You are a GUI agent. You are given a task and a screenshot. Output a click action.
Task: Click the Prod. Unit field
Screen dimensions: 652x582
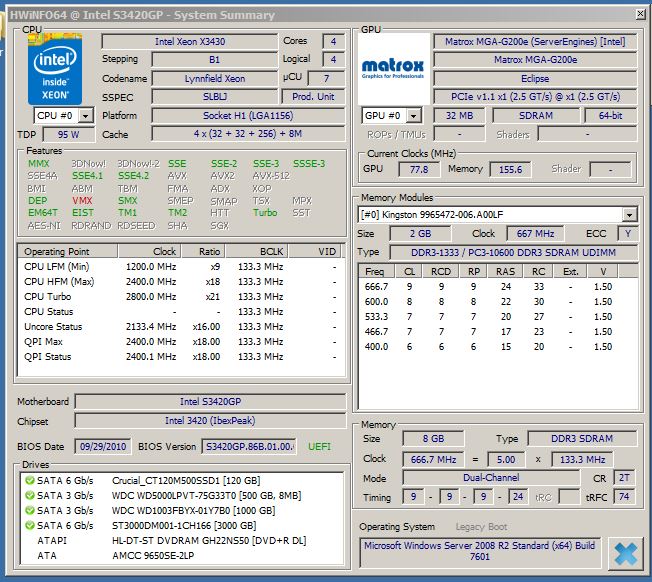313,97
